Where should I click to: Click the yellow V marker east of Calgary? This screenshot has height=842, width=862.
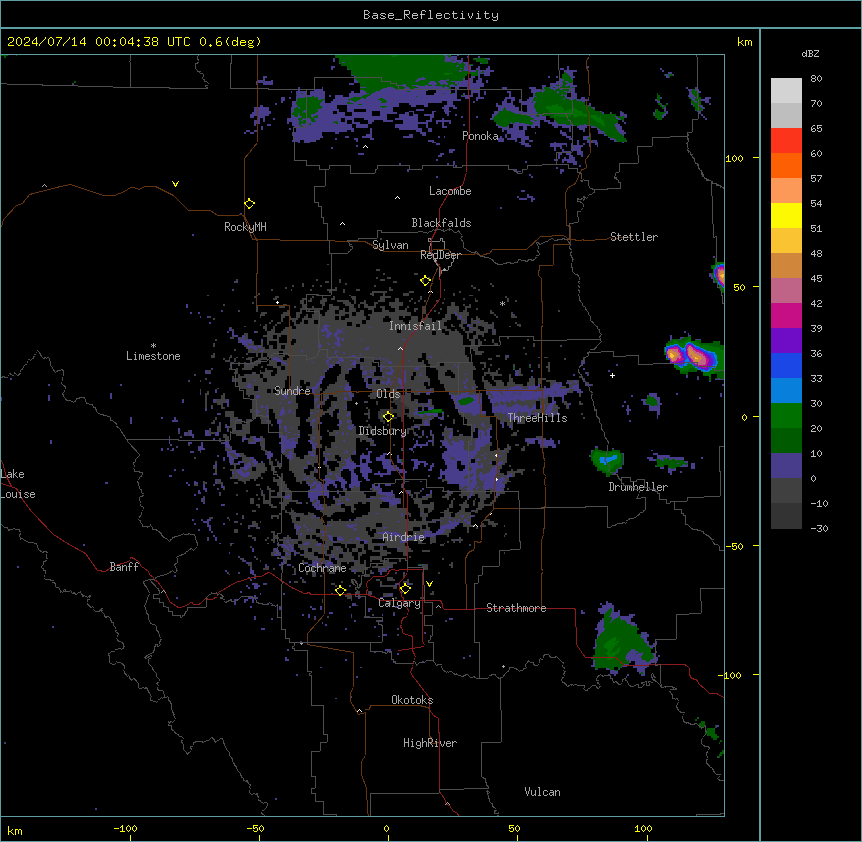click(429, 584)
